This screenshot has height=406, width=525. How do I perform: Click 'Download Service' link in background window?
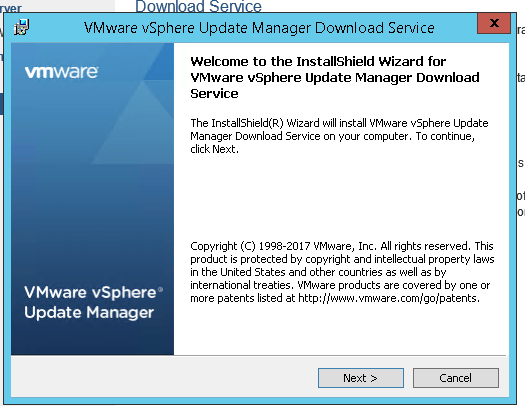click(198, 6)
